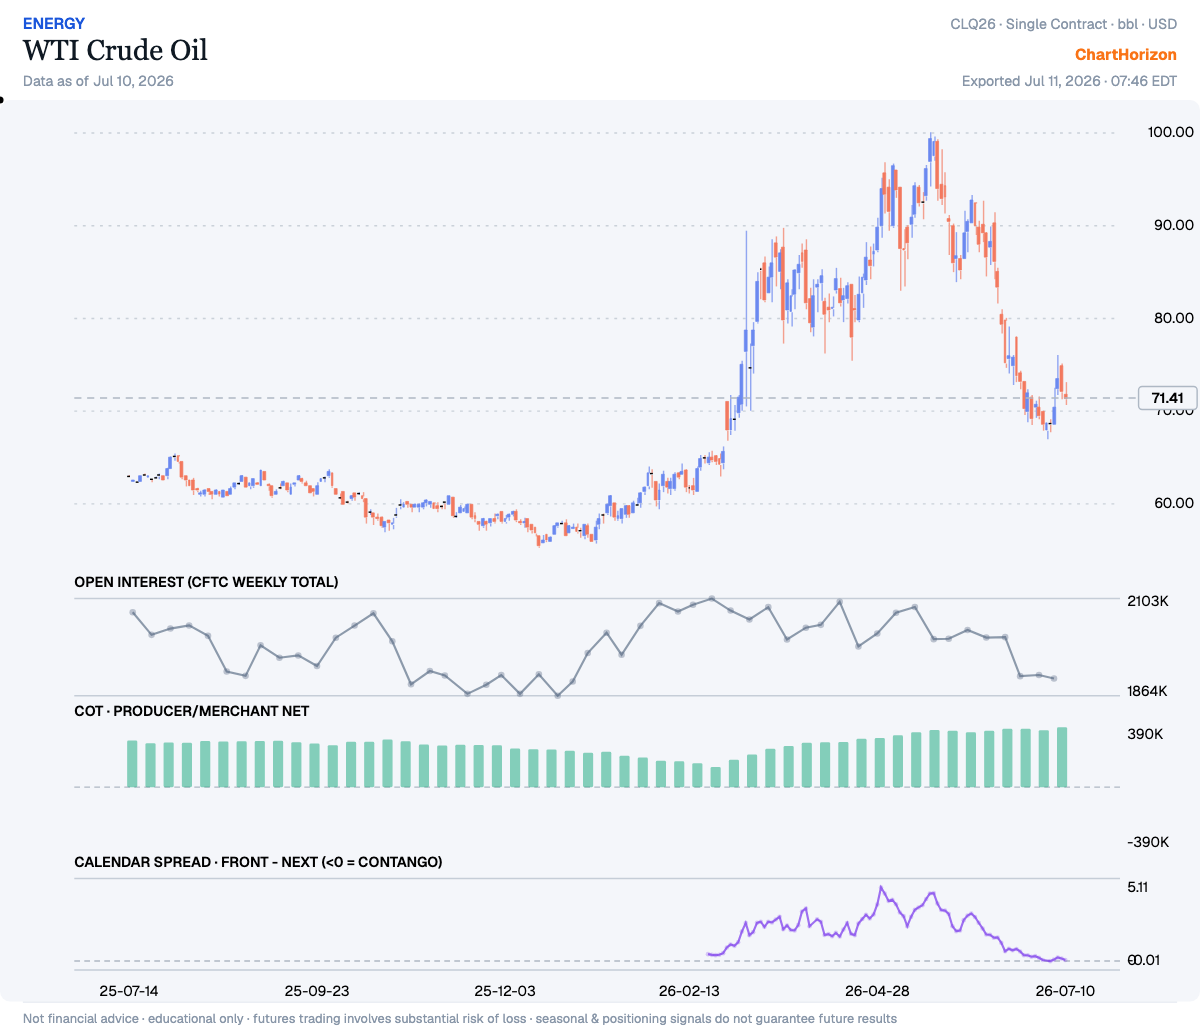Screen dimensions: 1200x1036
Task: Click the CALENDAR SPREAD · FRONT - NEXT heading
Action: coord(258,862)
